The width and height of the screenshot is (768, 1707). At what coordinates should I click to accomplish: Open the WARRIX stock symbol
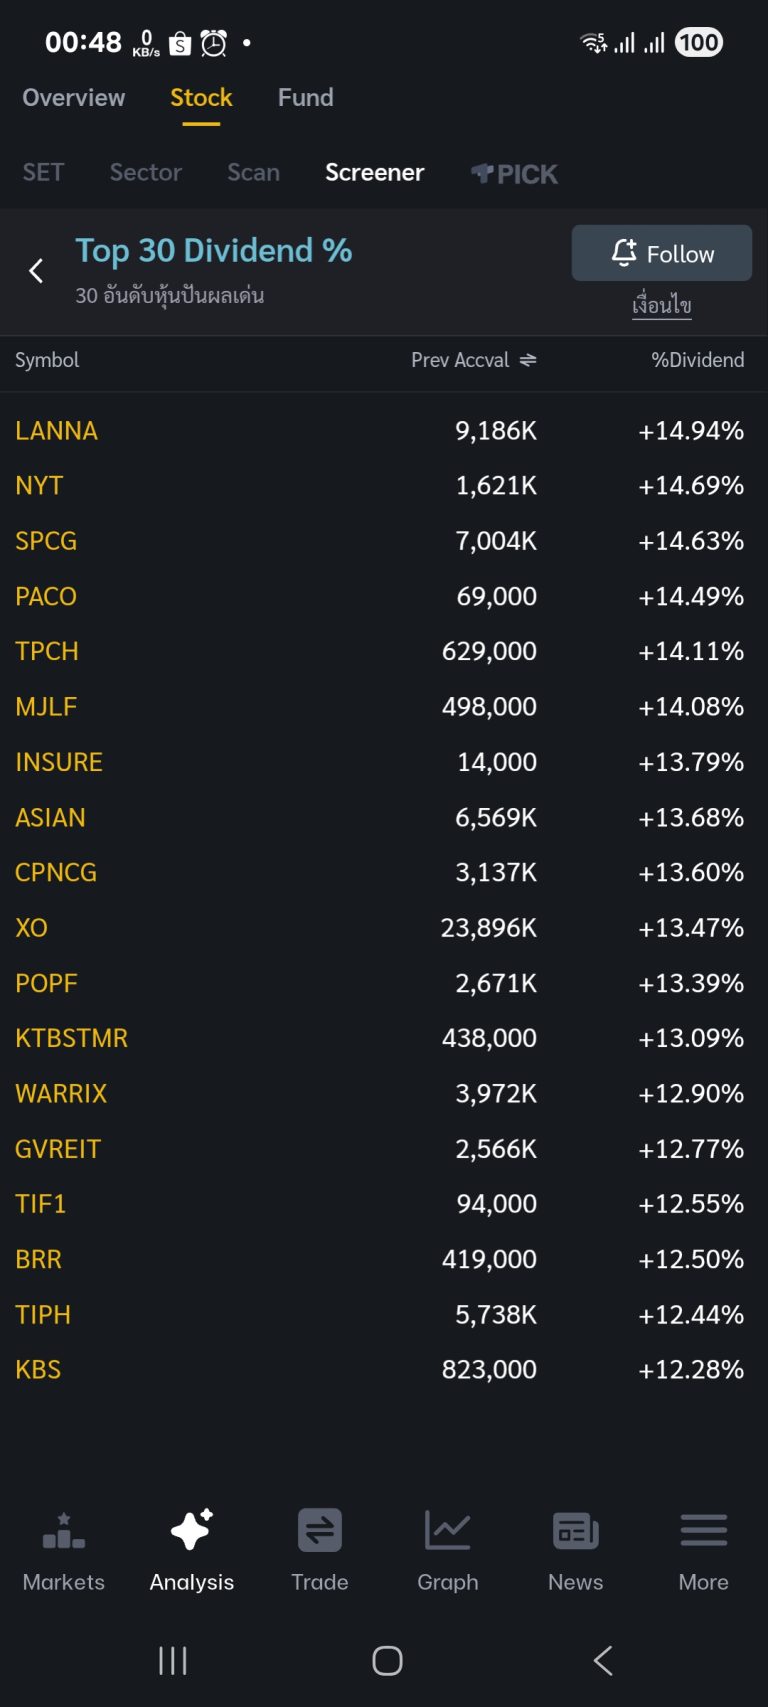pyautogui.click(x=61, y=1094)
